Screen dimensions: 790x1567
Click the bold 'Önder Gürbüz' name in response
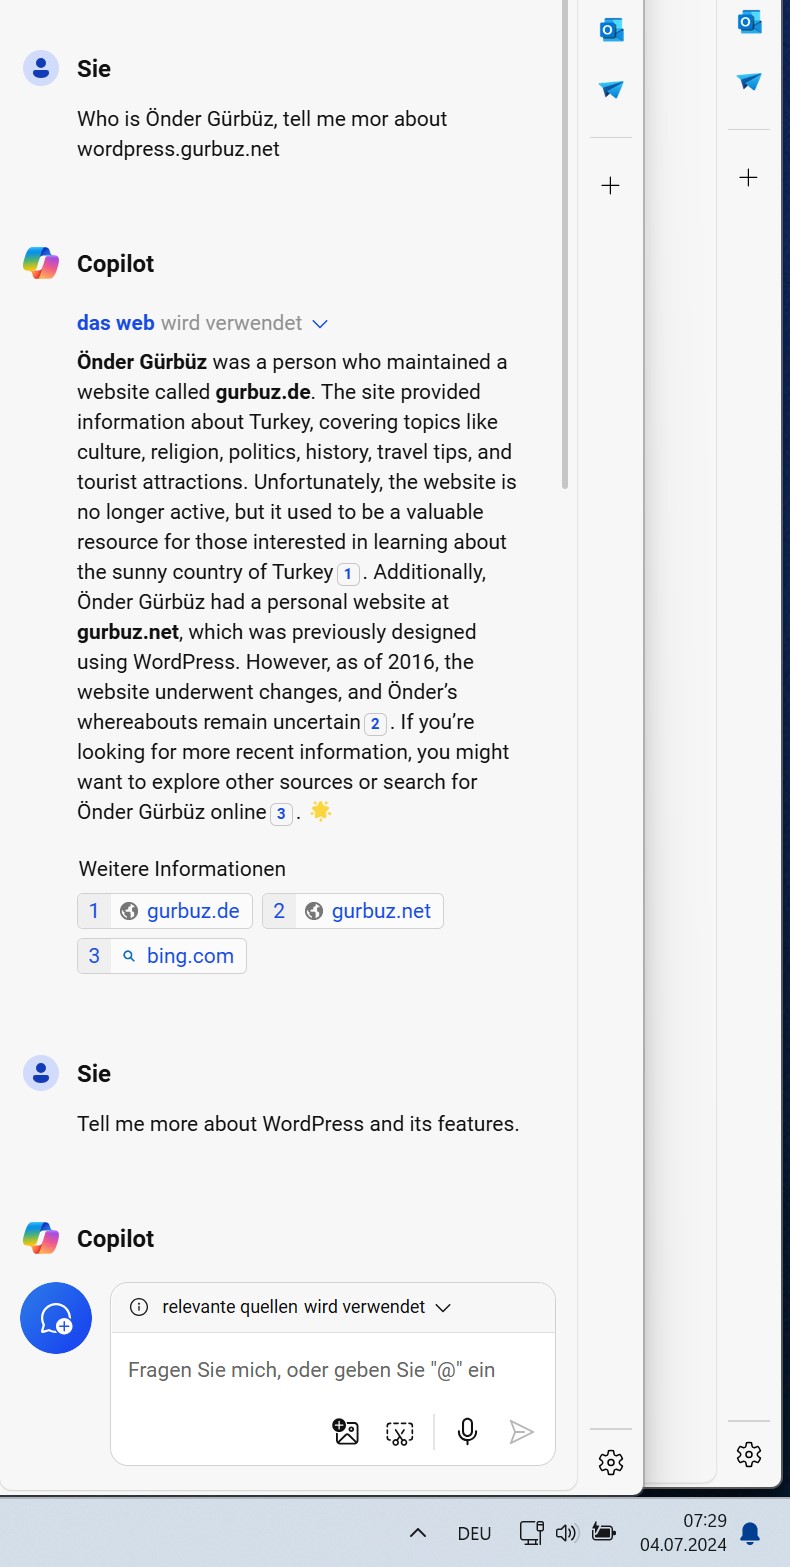143,361
